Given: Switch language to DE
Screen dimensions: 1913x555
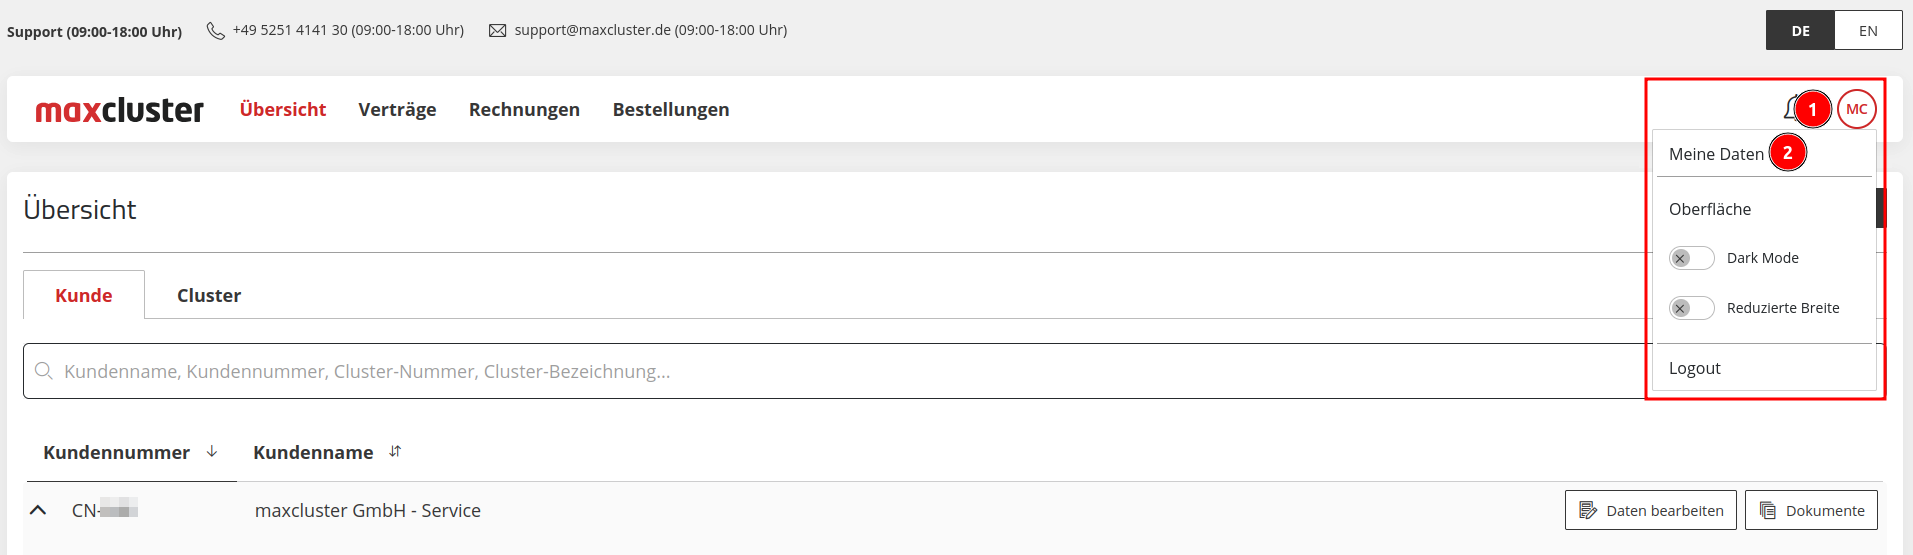Looking at the screenshot, I should pos(1800,31).
